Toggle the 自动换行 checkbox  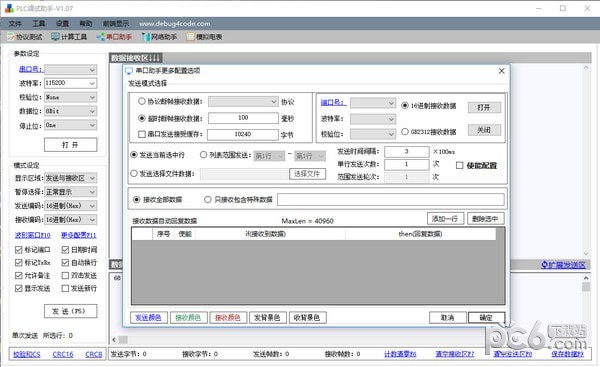coord(65,263)
